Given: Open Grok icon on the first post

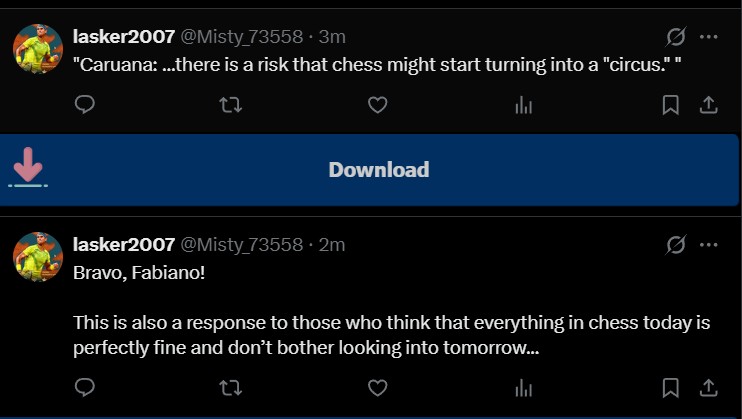Looking at the screenshot, I should 676,37.
